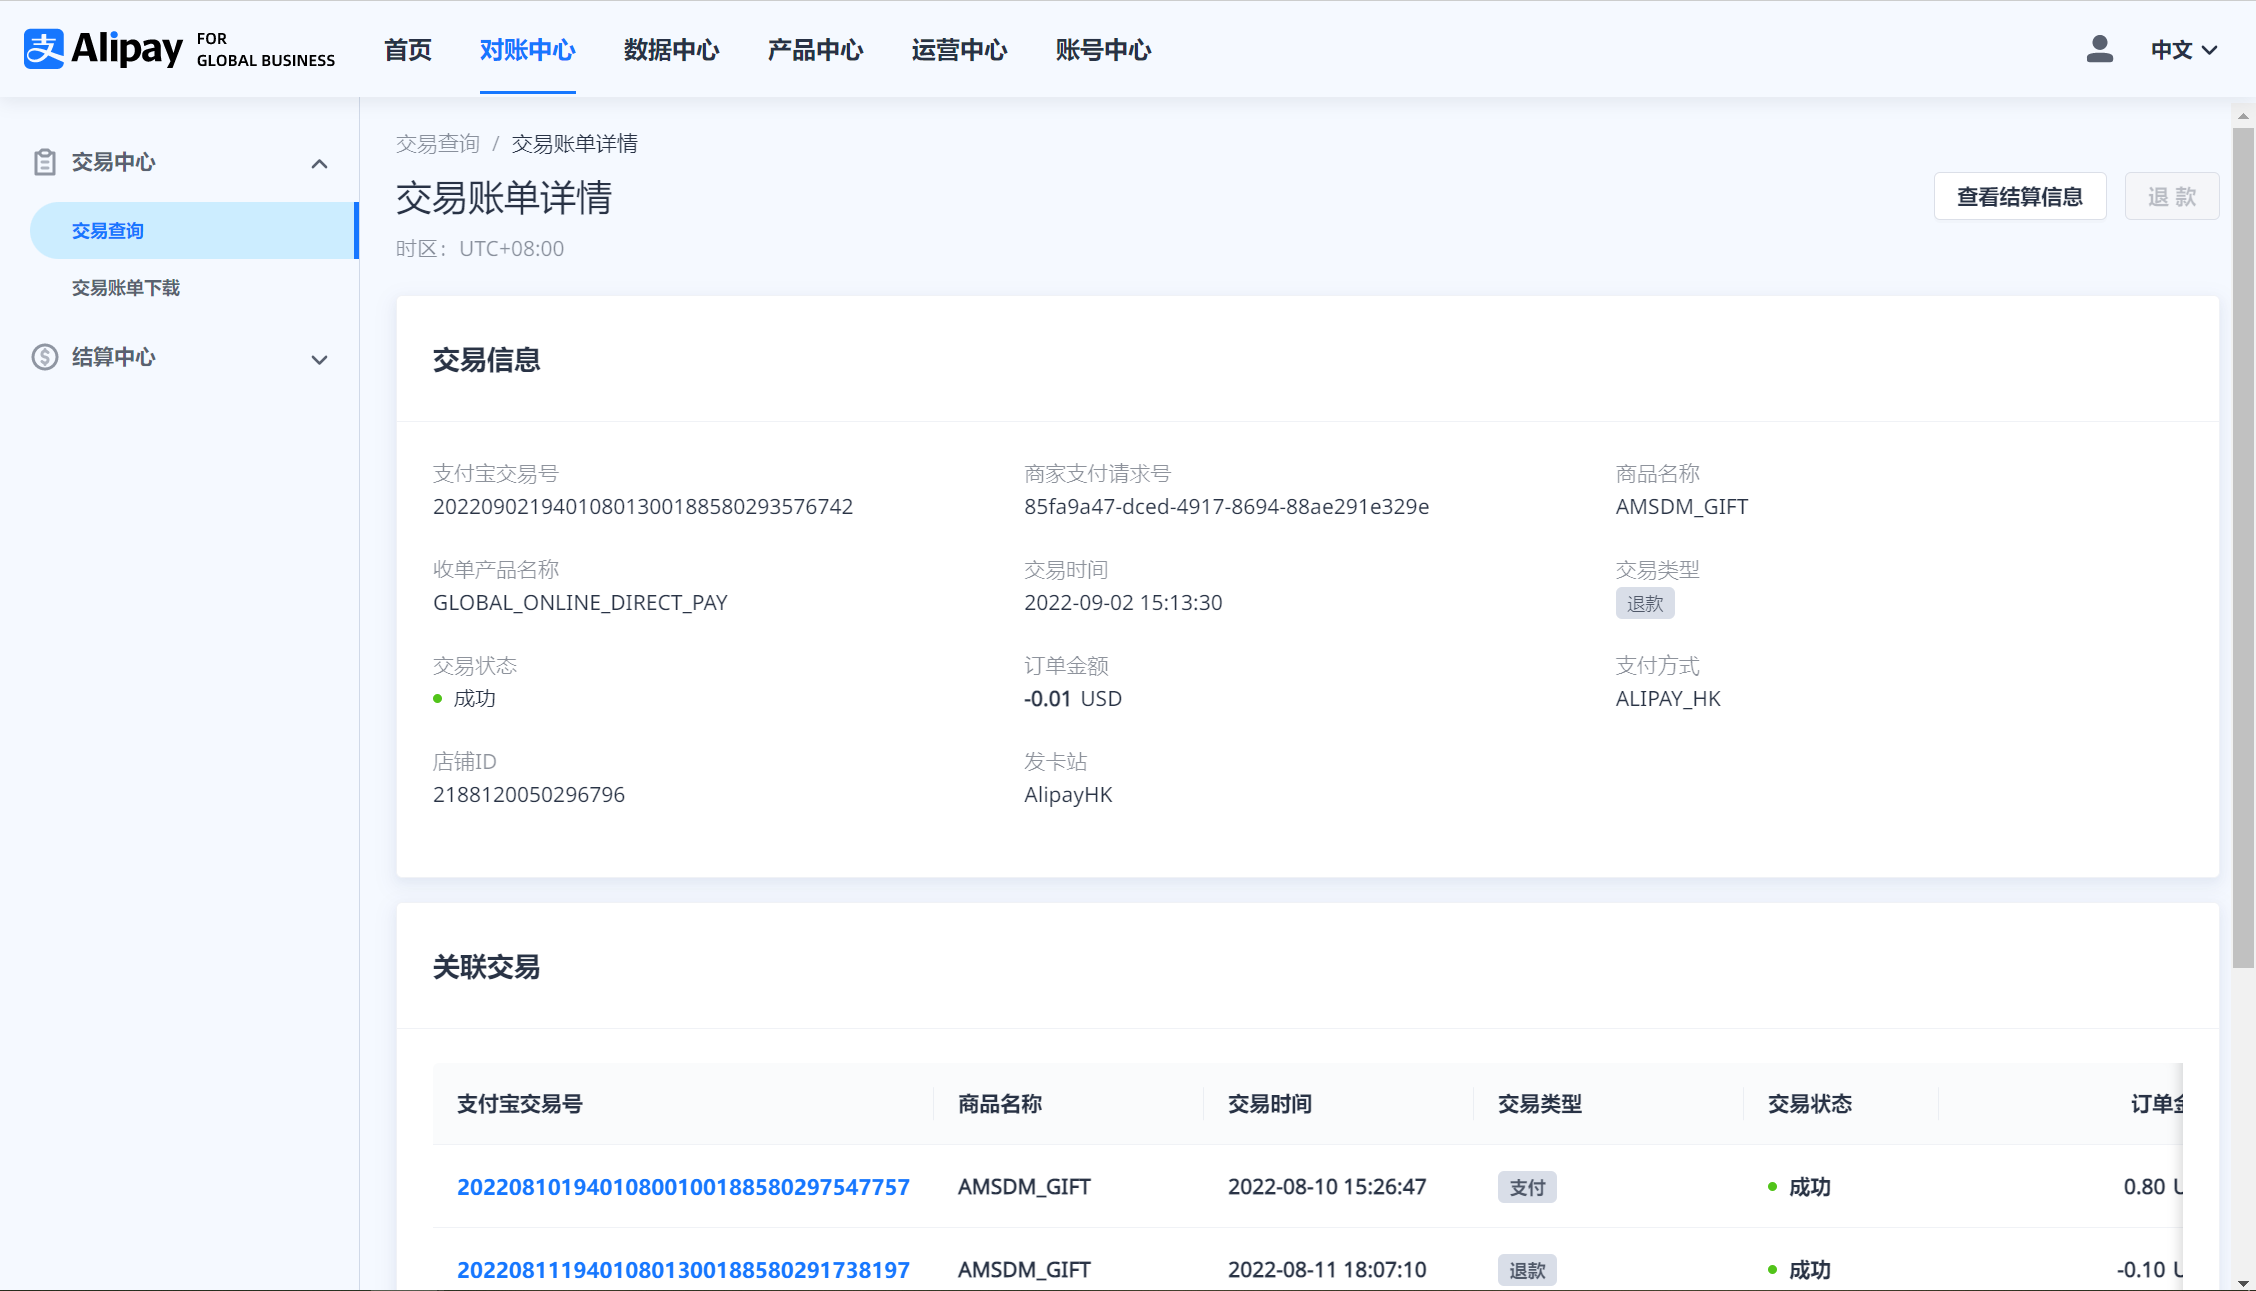Open transaction 2022081019401080010018858029754775​7
The image size is (2256, 1291).
click(x=683, y=1187)
